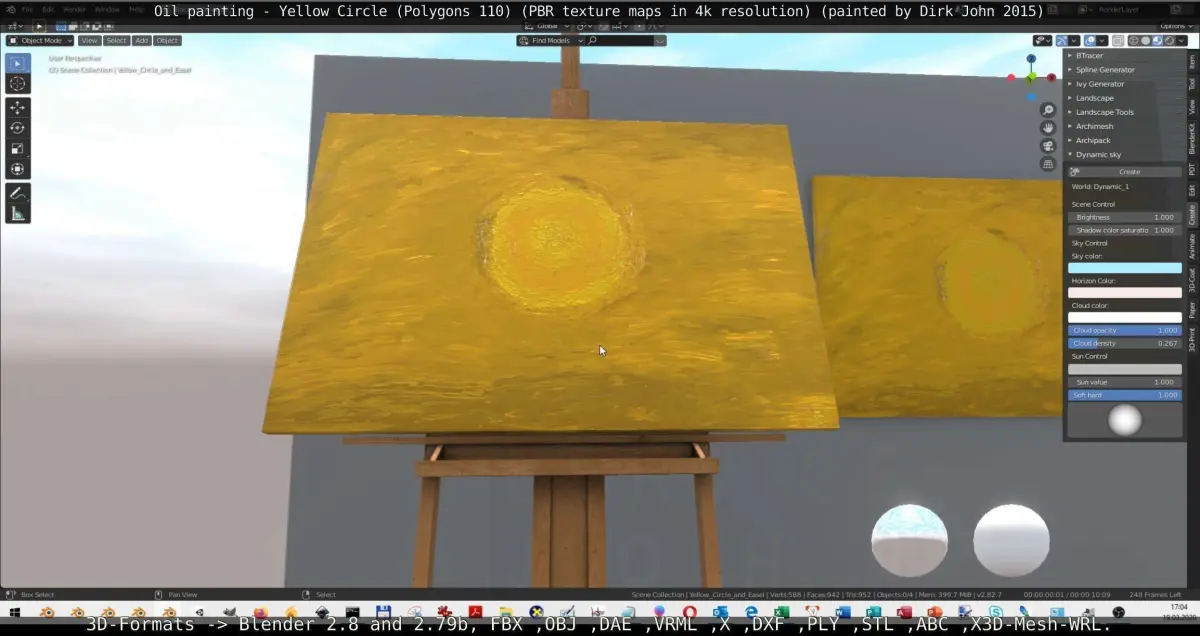Click the zoom magnifier viewport gizmo
This screenshot has height=636, width=1200.
tap(1048, 110)
